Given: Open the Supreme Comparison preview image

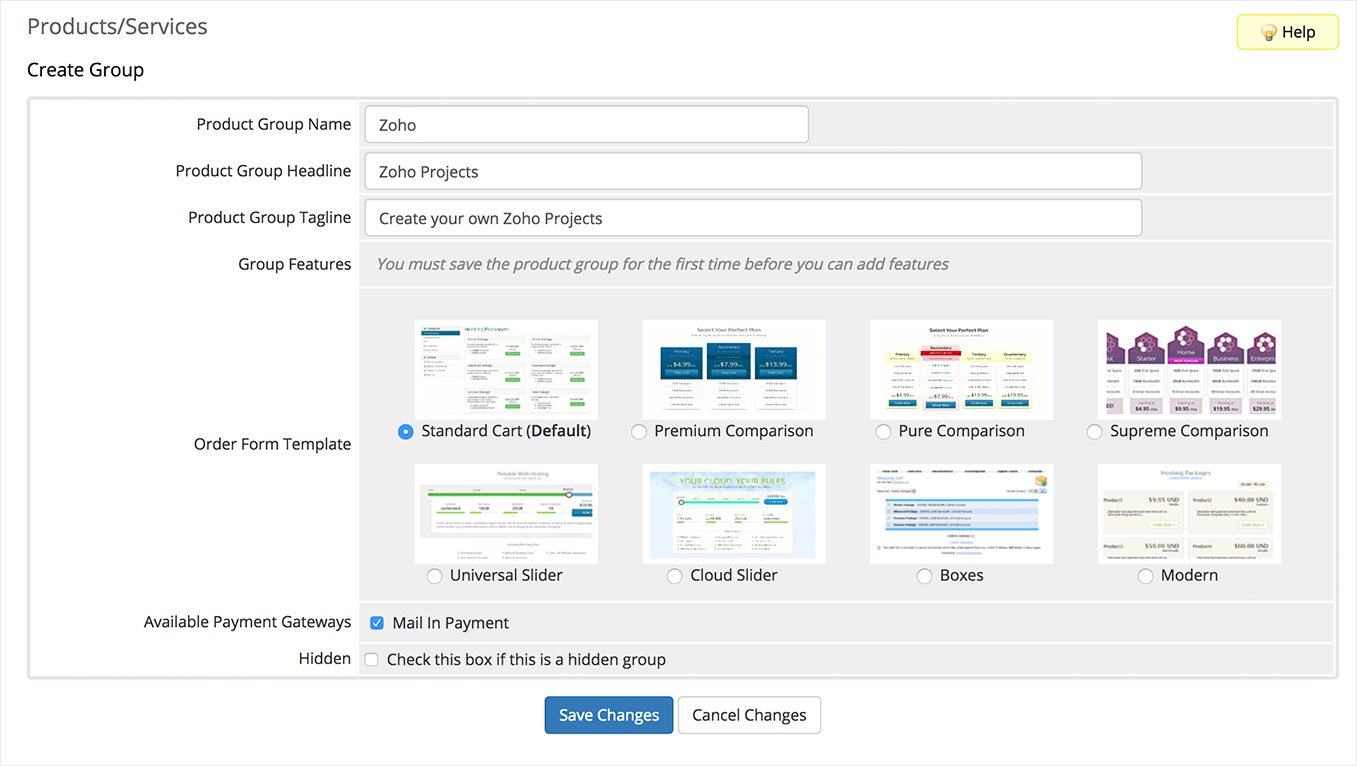Looking at the screenshot, I should coord(1189,369).
